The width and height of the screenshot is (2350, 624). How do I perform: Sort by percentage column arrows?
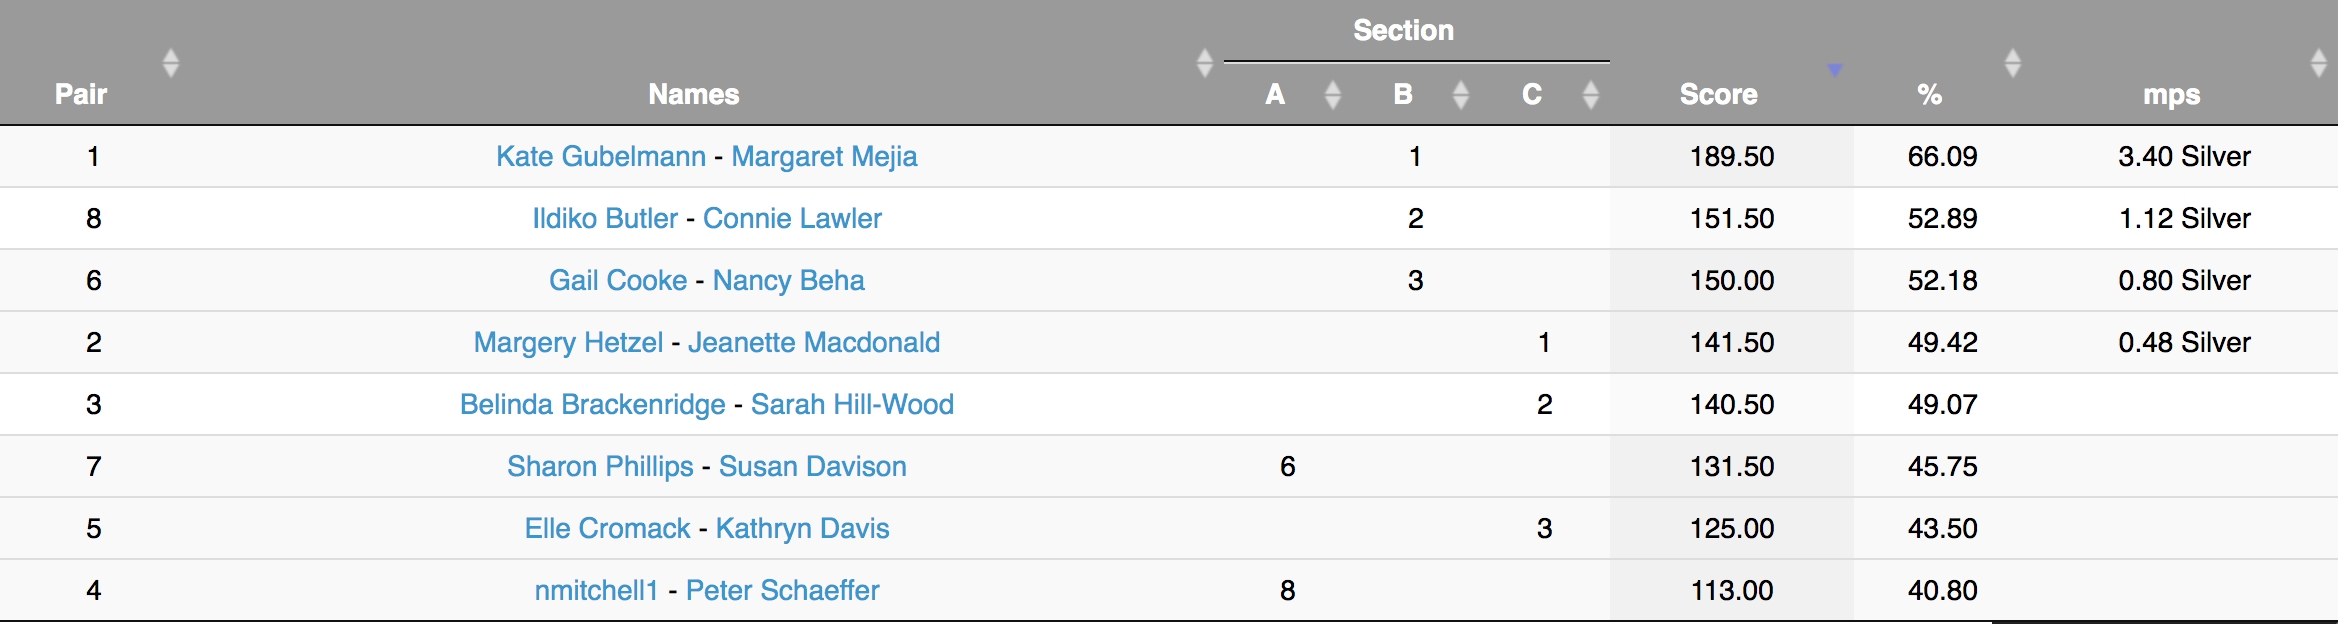2013,63
